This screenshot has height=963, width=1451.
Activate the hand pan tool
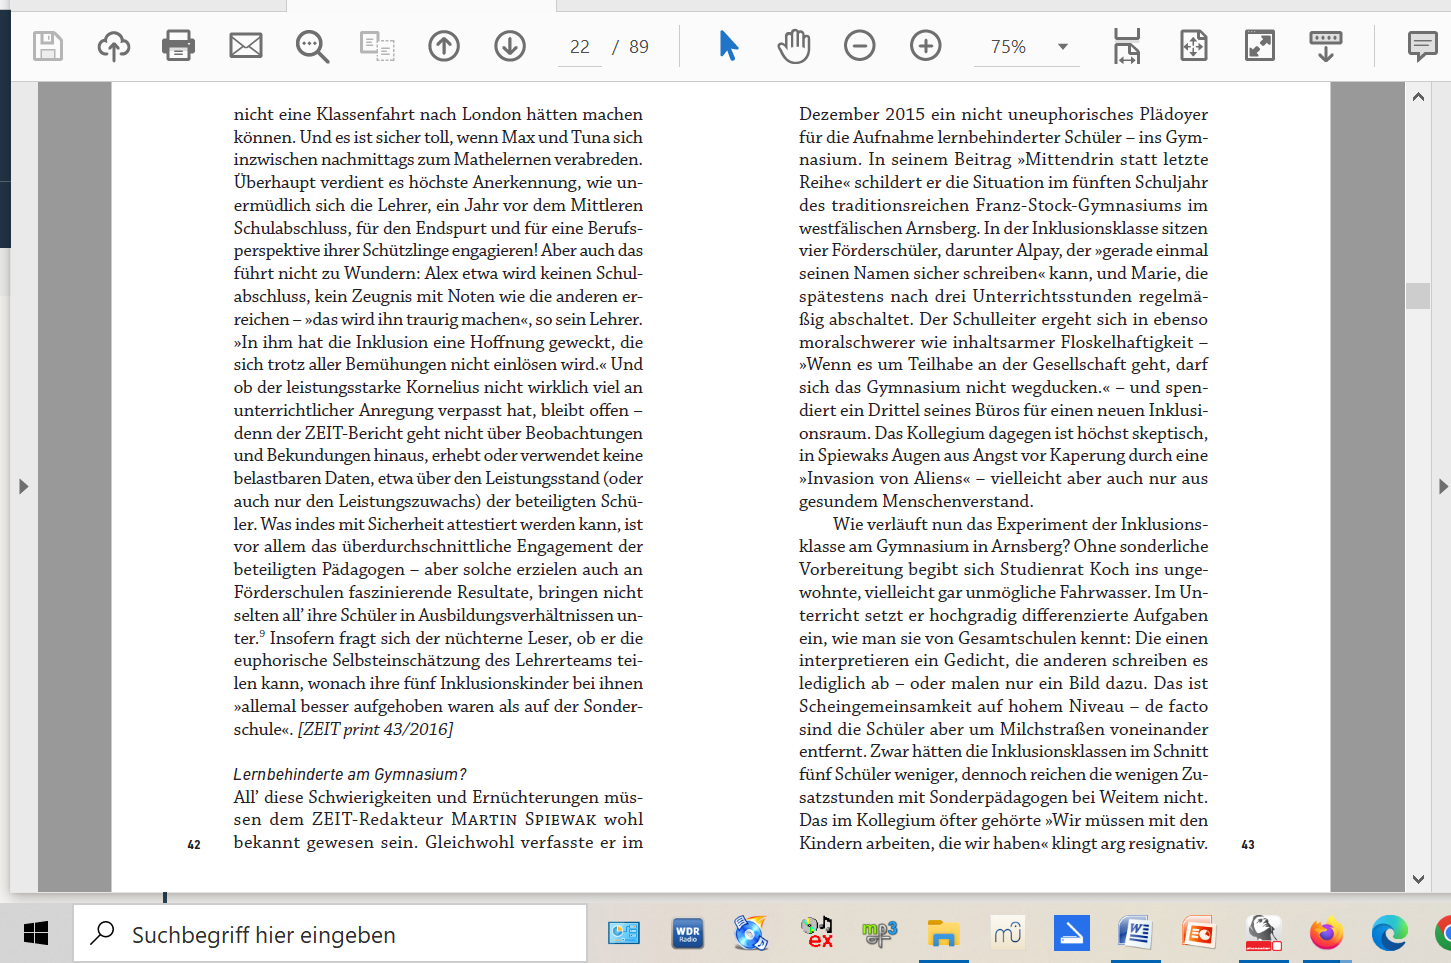(794, 46)
